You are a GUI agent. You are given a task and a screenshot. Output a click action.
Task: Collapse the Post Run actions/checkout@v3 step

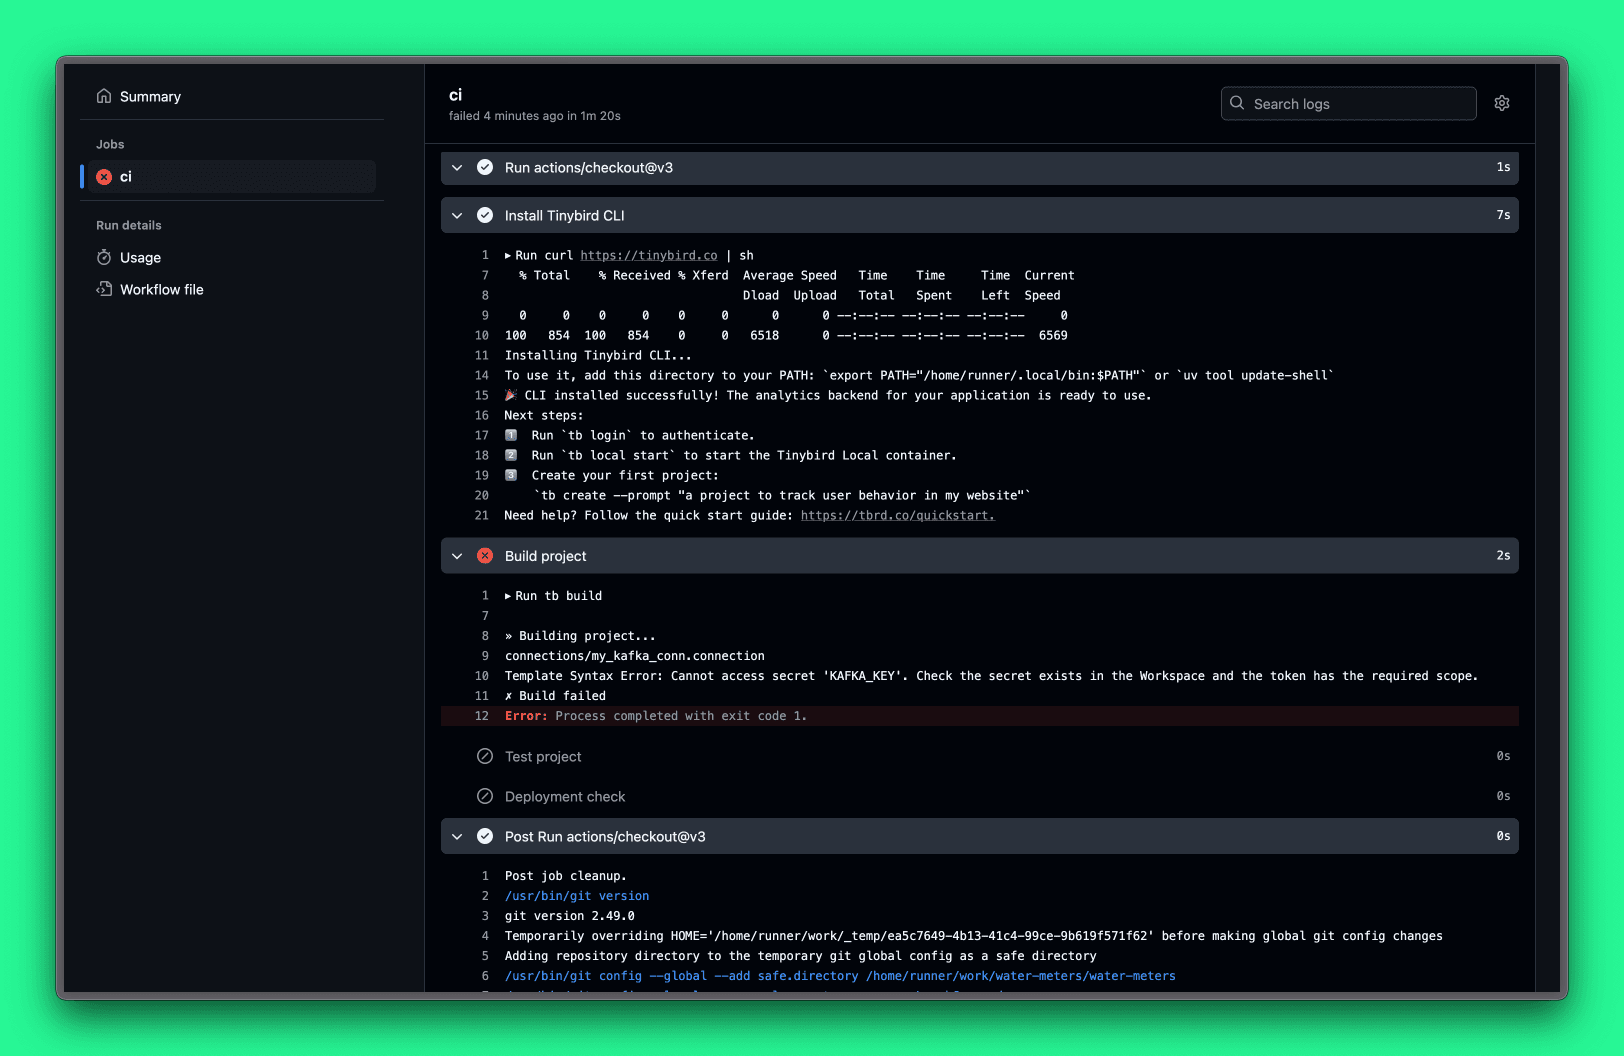point(457,836)
